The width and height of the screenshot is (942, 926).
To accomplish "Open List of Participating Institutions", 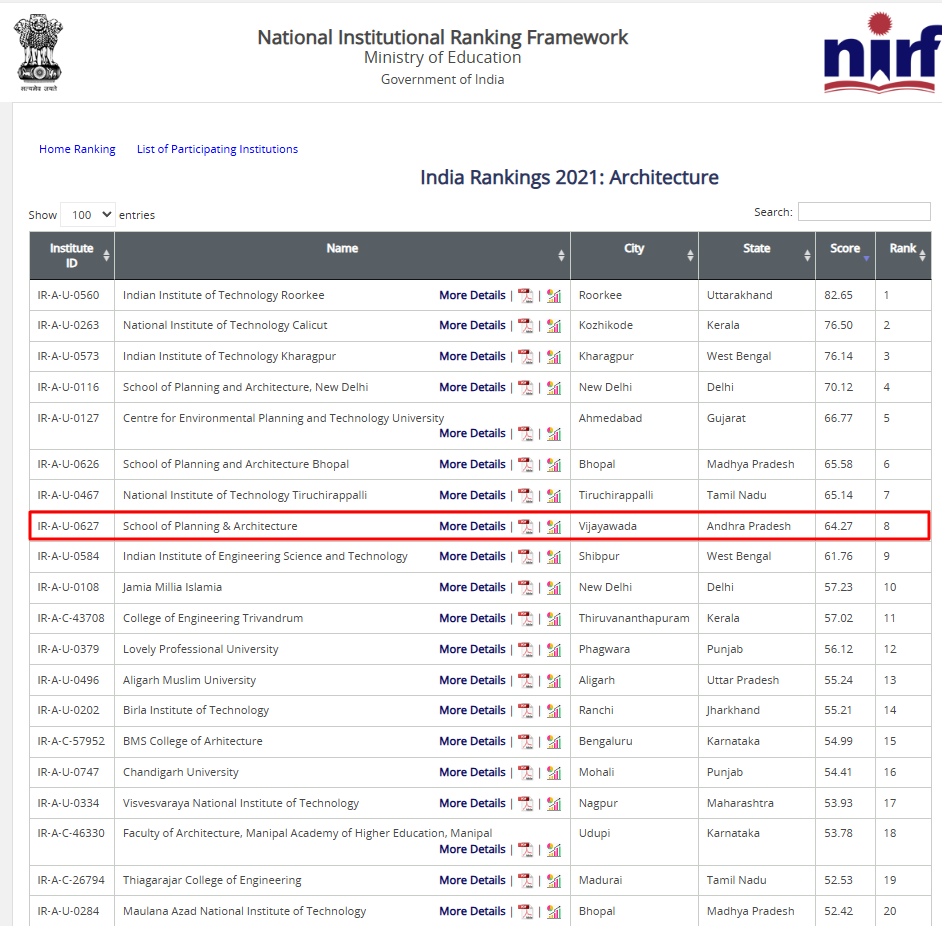I will tap(217, 149).
